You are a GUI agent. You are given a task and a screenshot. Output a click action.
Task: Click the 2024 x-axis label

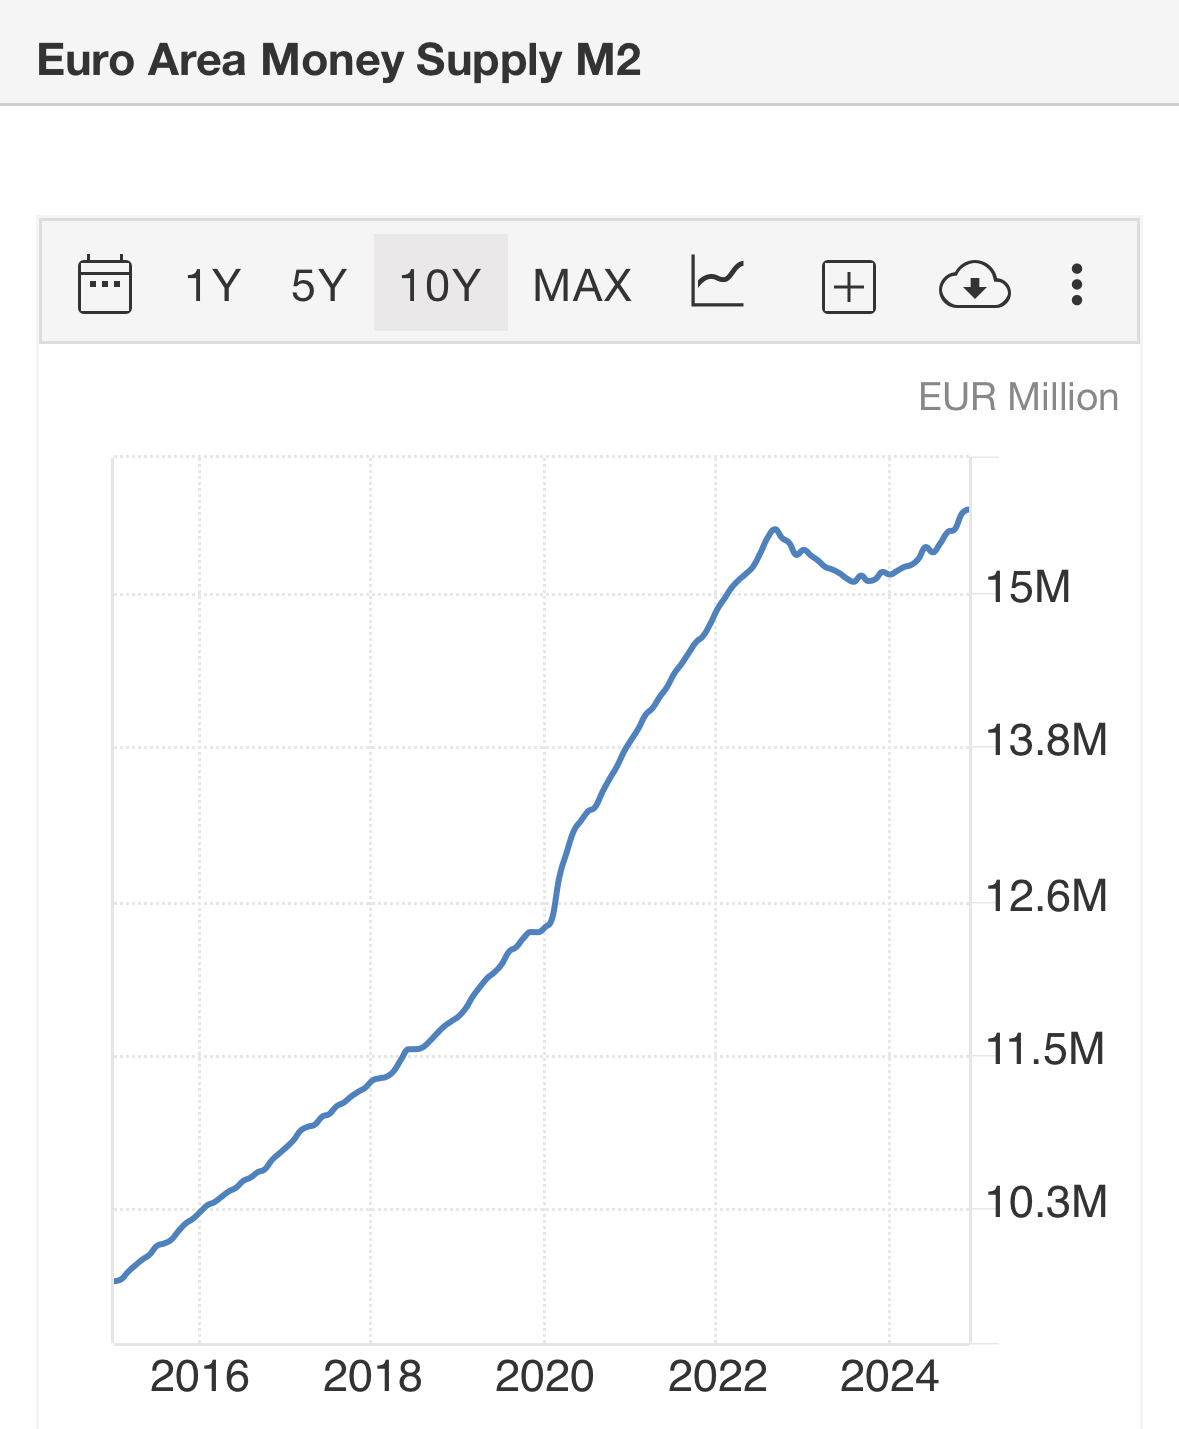(x=889, y=1377)
